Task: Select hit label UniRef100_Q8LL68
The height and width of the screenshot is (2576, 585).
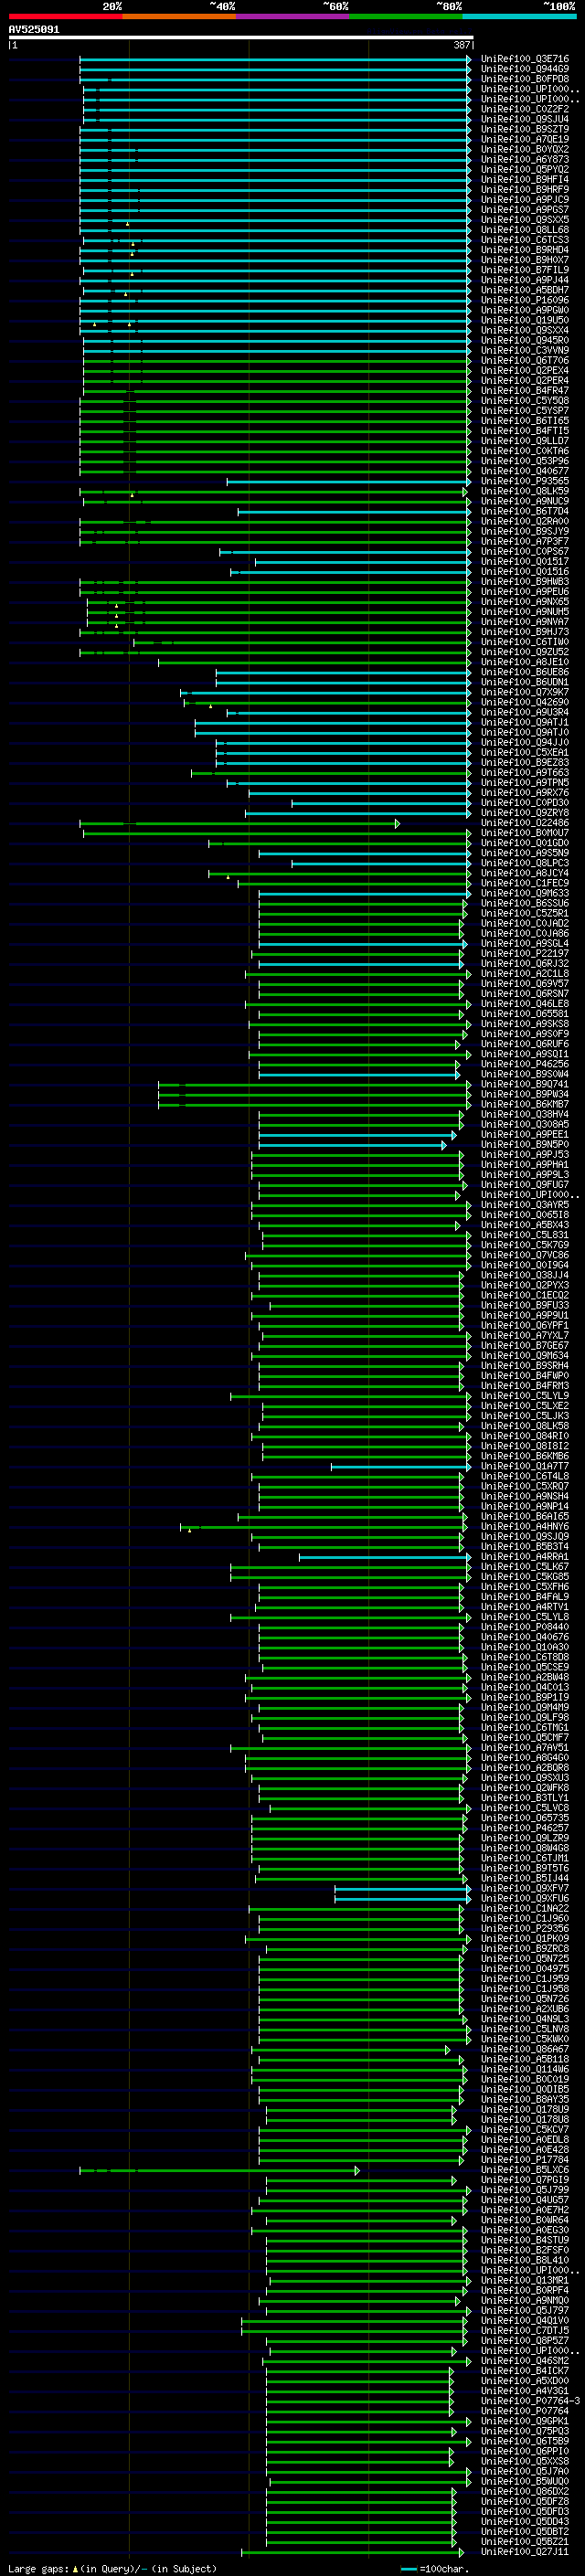Action: (525, 230)
